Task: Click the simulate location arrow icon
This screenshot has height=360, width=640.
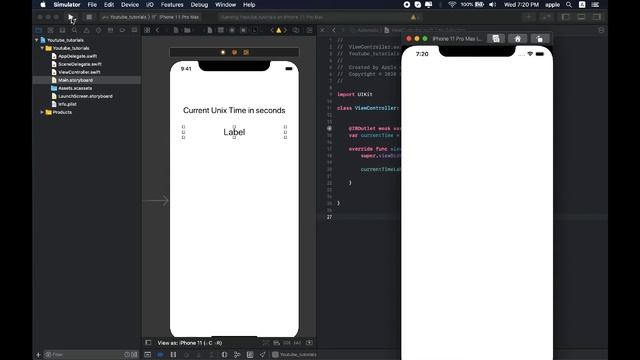Action: (x=262, y=355)
